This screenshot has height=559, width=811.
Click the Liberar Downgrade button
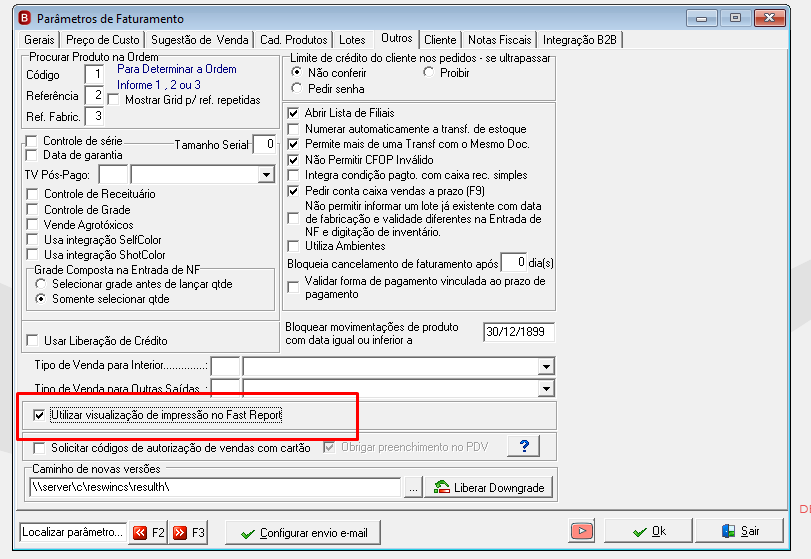point(489,487)
